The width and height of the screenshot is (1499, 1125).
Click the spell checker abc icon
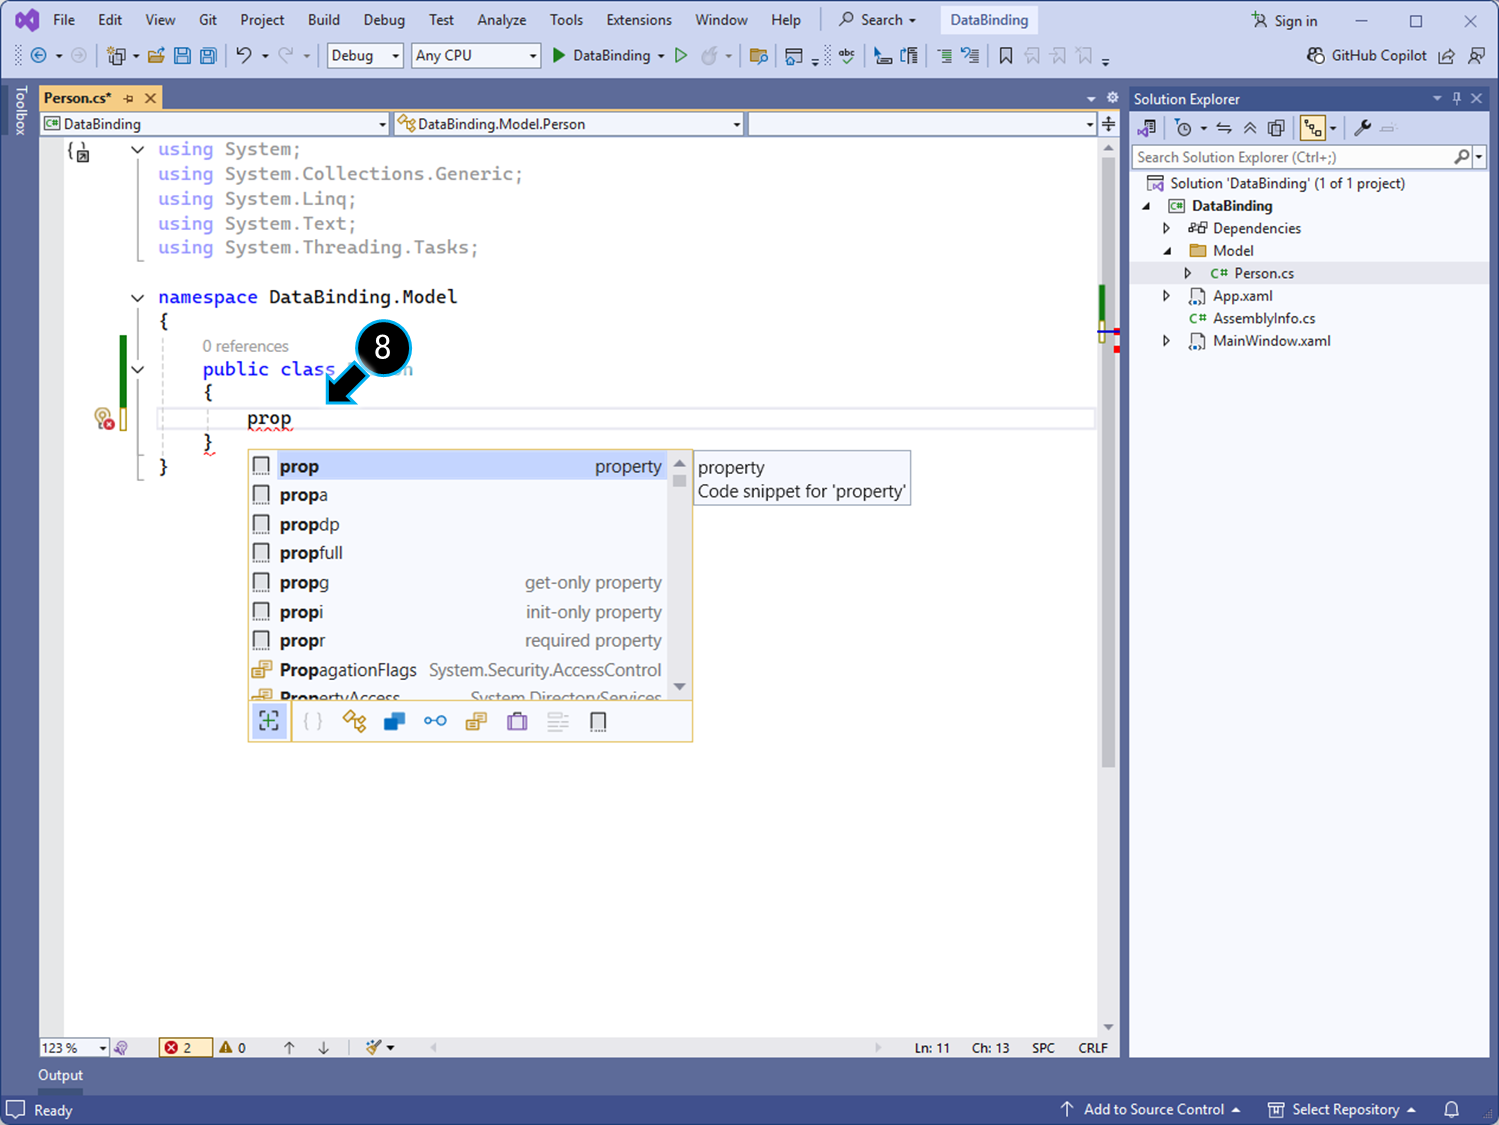coord(847,56)
